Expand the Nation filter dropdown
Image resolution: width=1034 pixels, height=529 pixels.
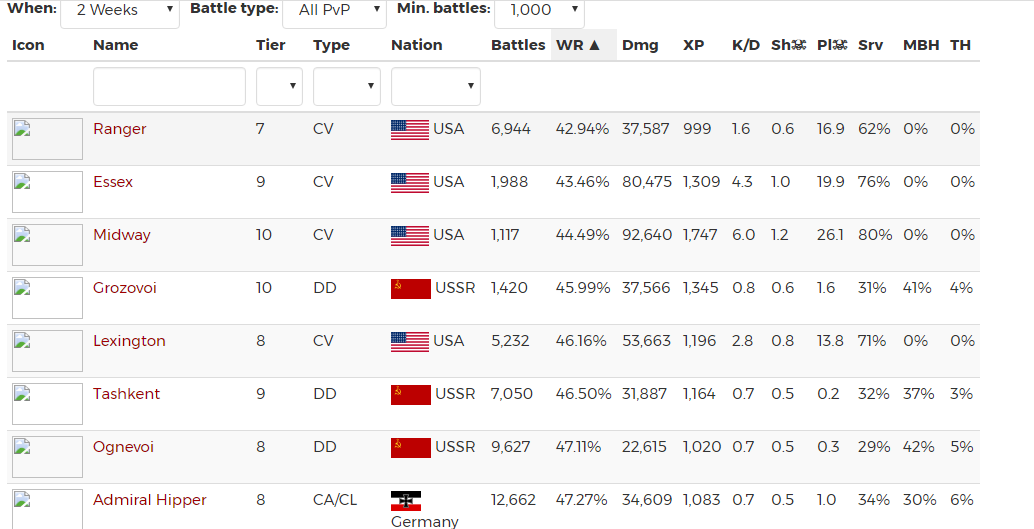pos(435,87)
